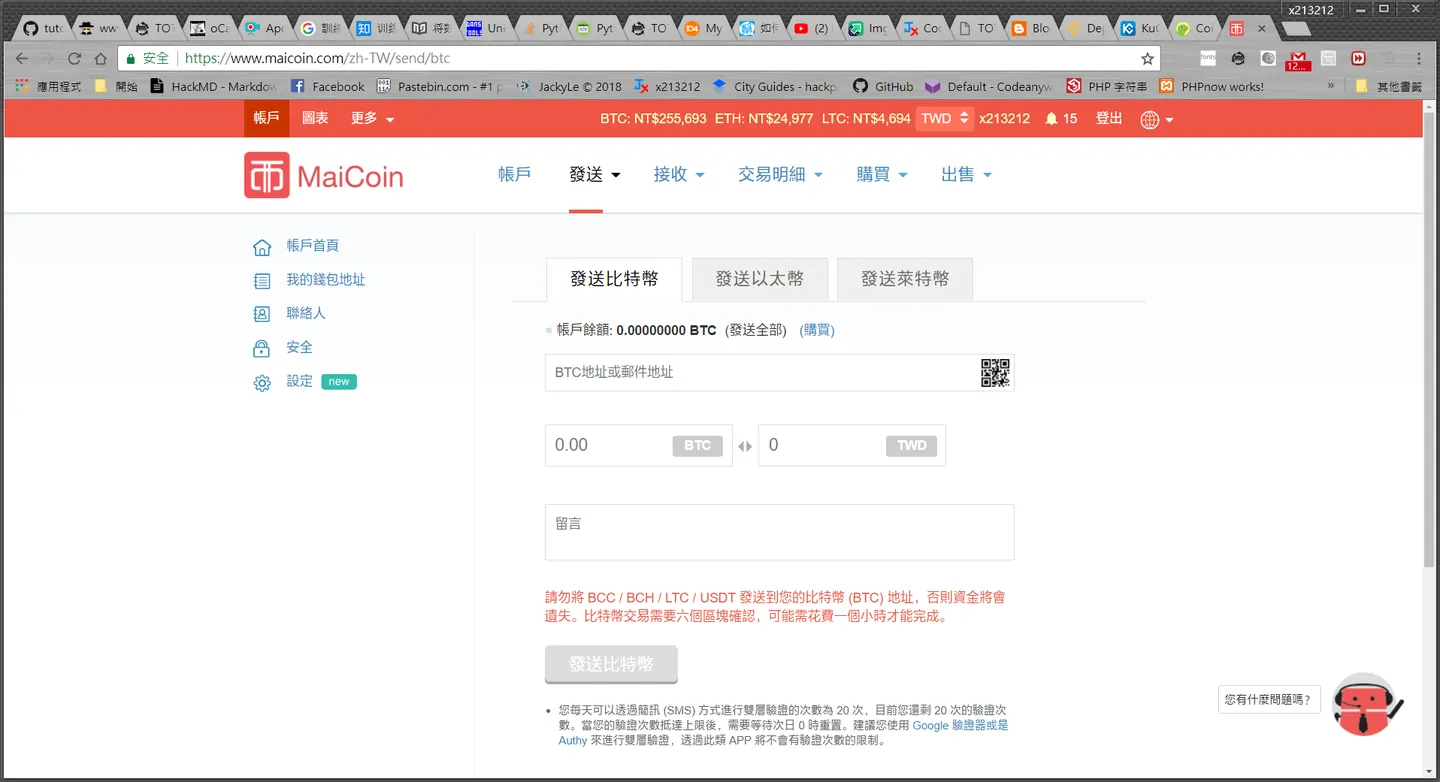The image size is (1440, 782).
Task: Switch to 發送以太幣 tab
Action: tap(760, 279)
